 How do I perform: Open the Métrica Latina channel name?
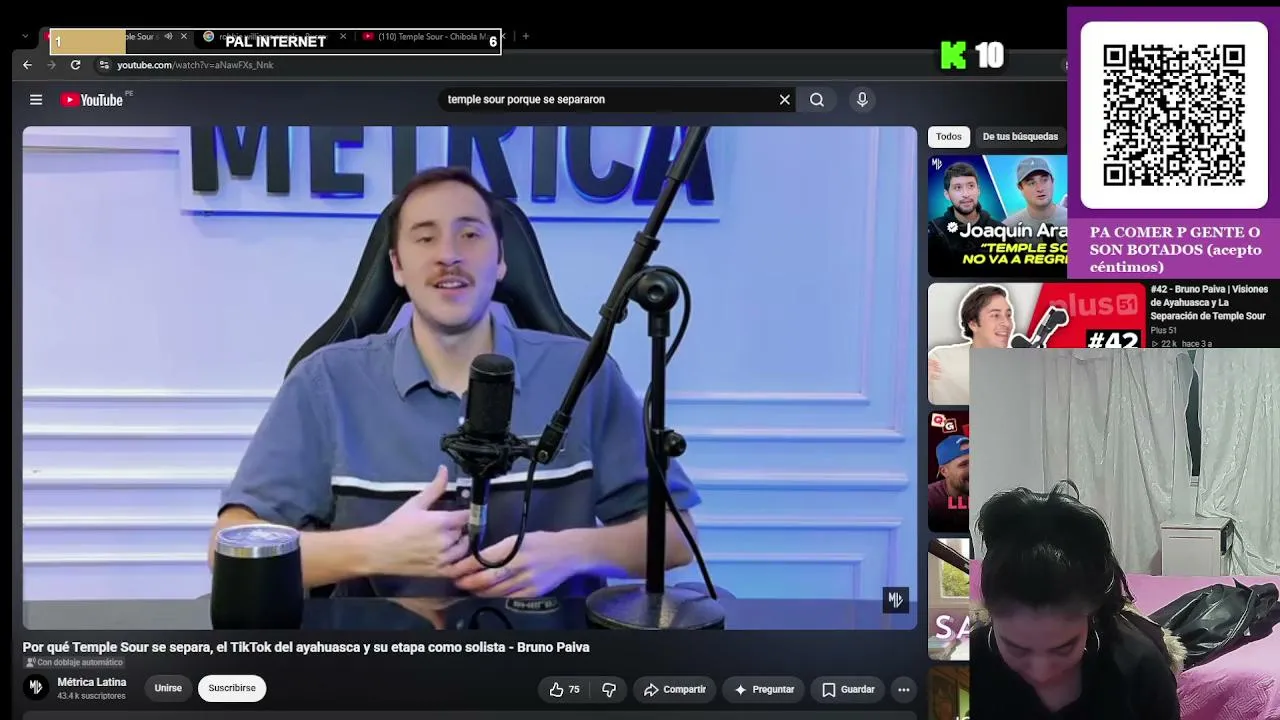(x=92, y=682)
